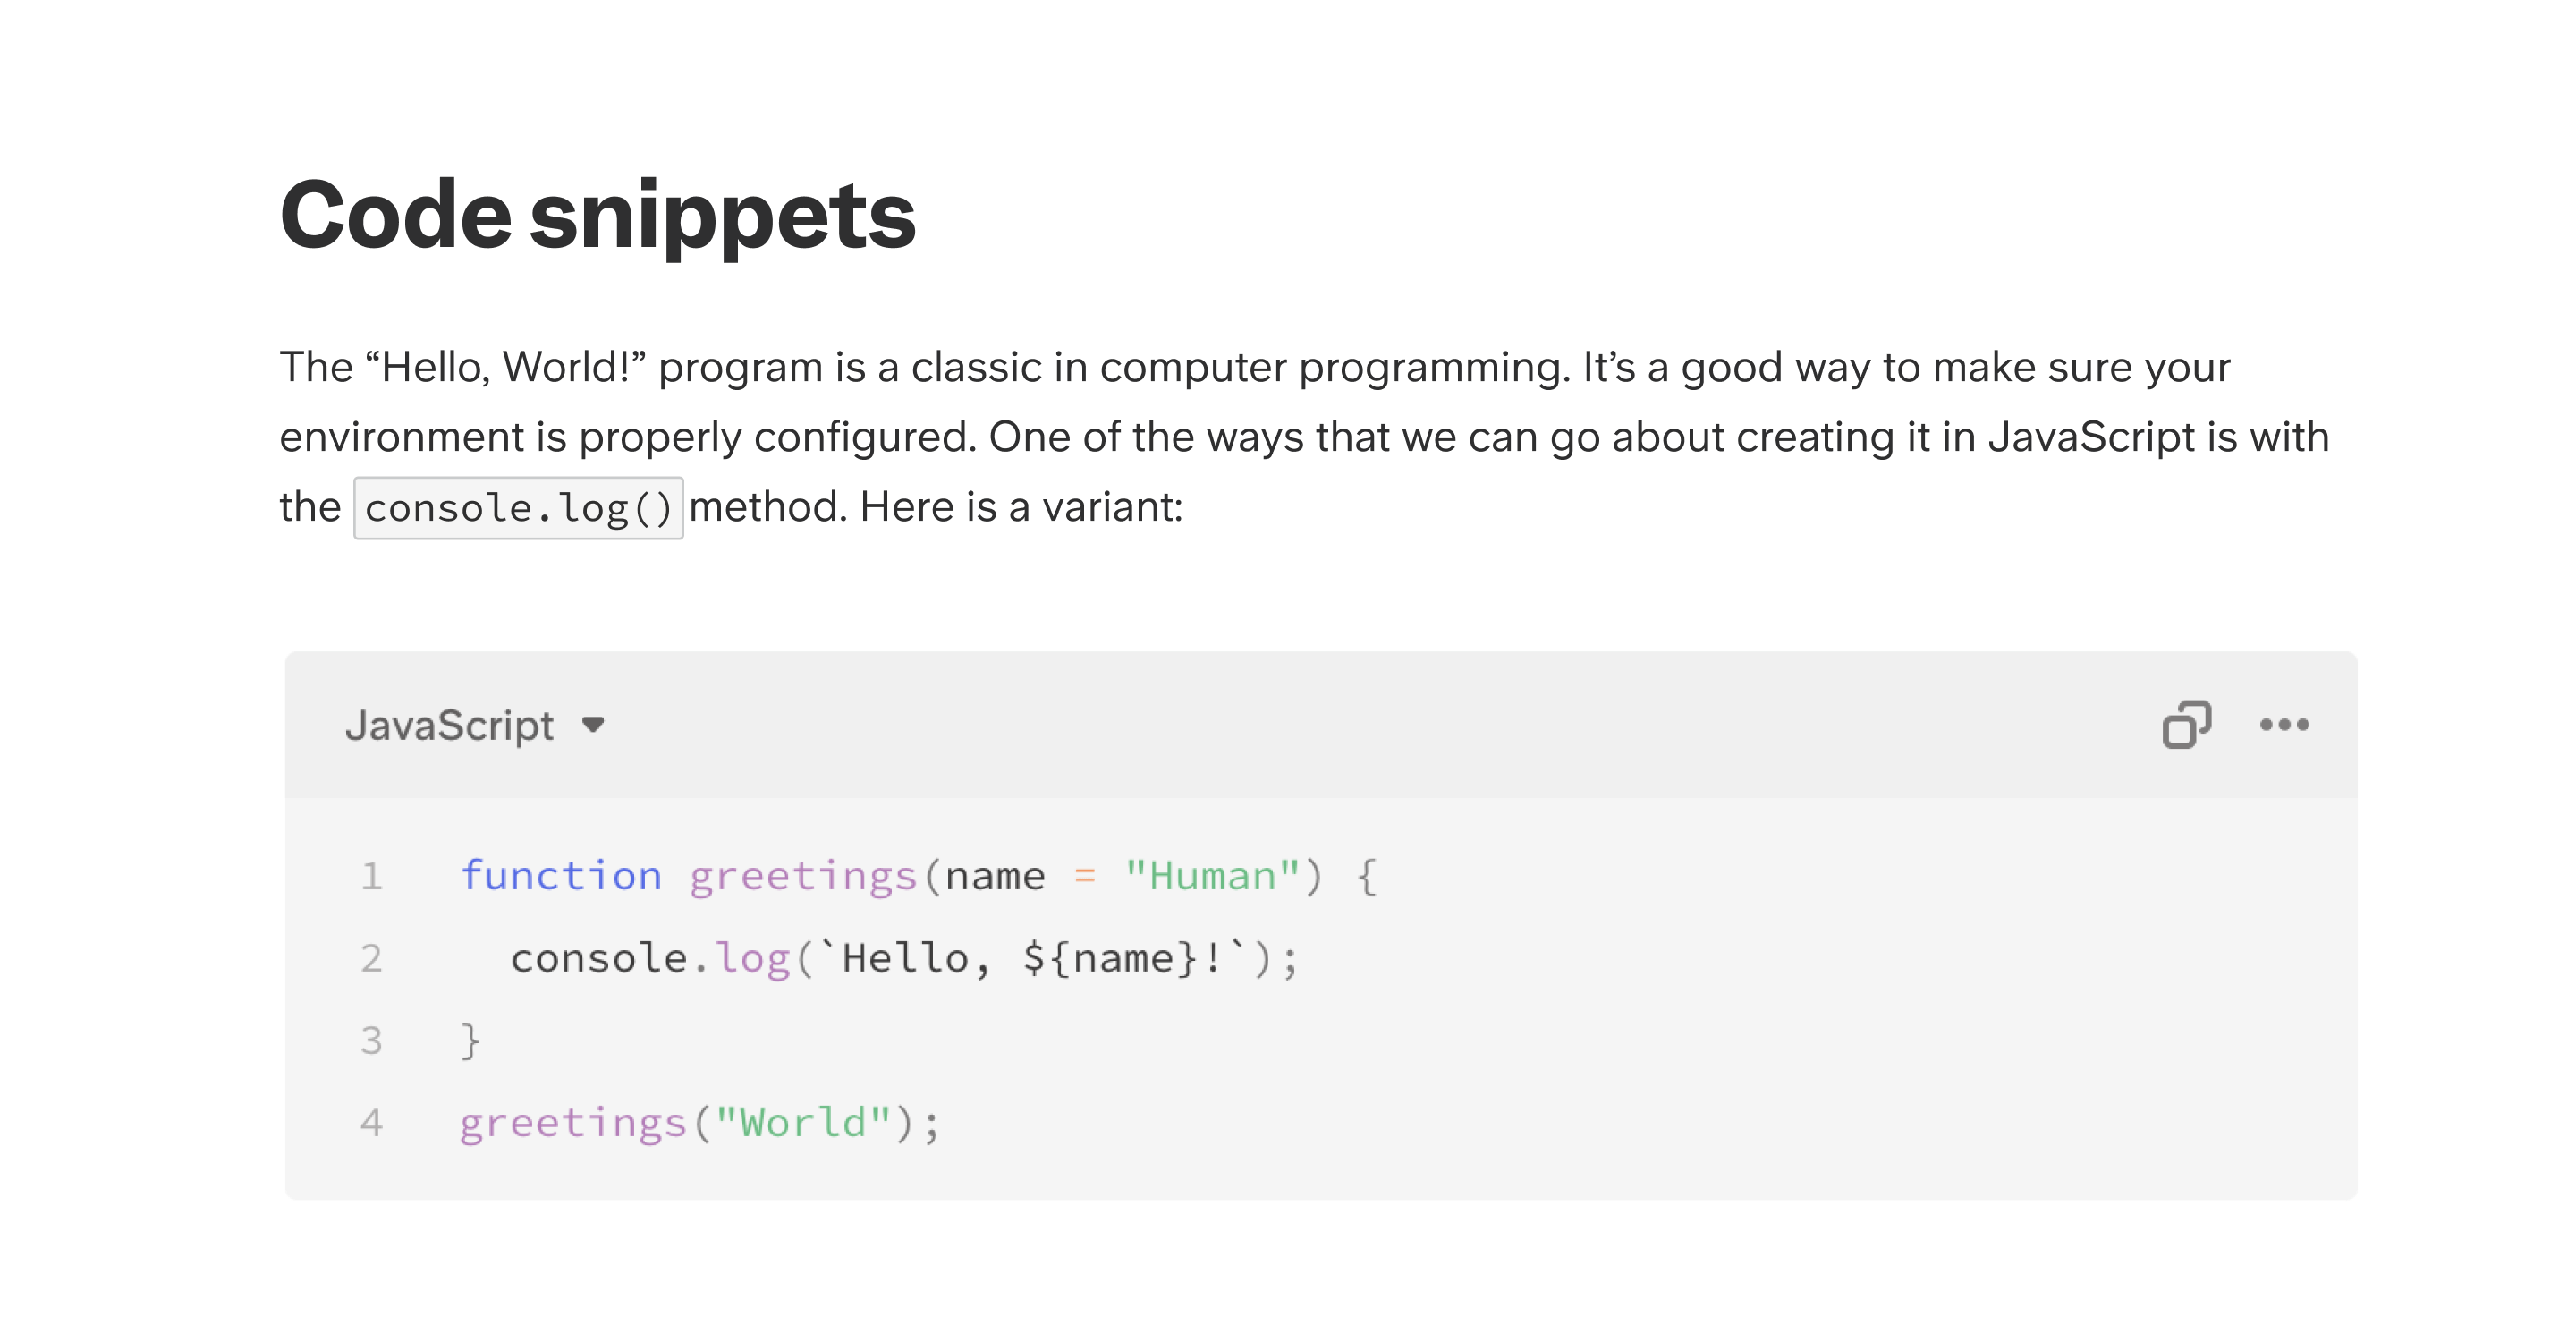
Task: Click the inline console.log() code
Action: 518,508
